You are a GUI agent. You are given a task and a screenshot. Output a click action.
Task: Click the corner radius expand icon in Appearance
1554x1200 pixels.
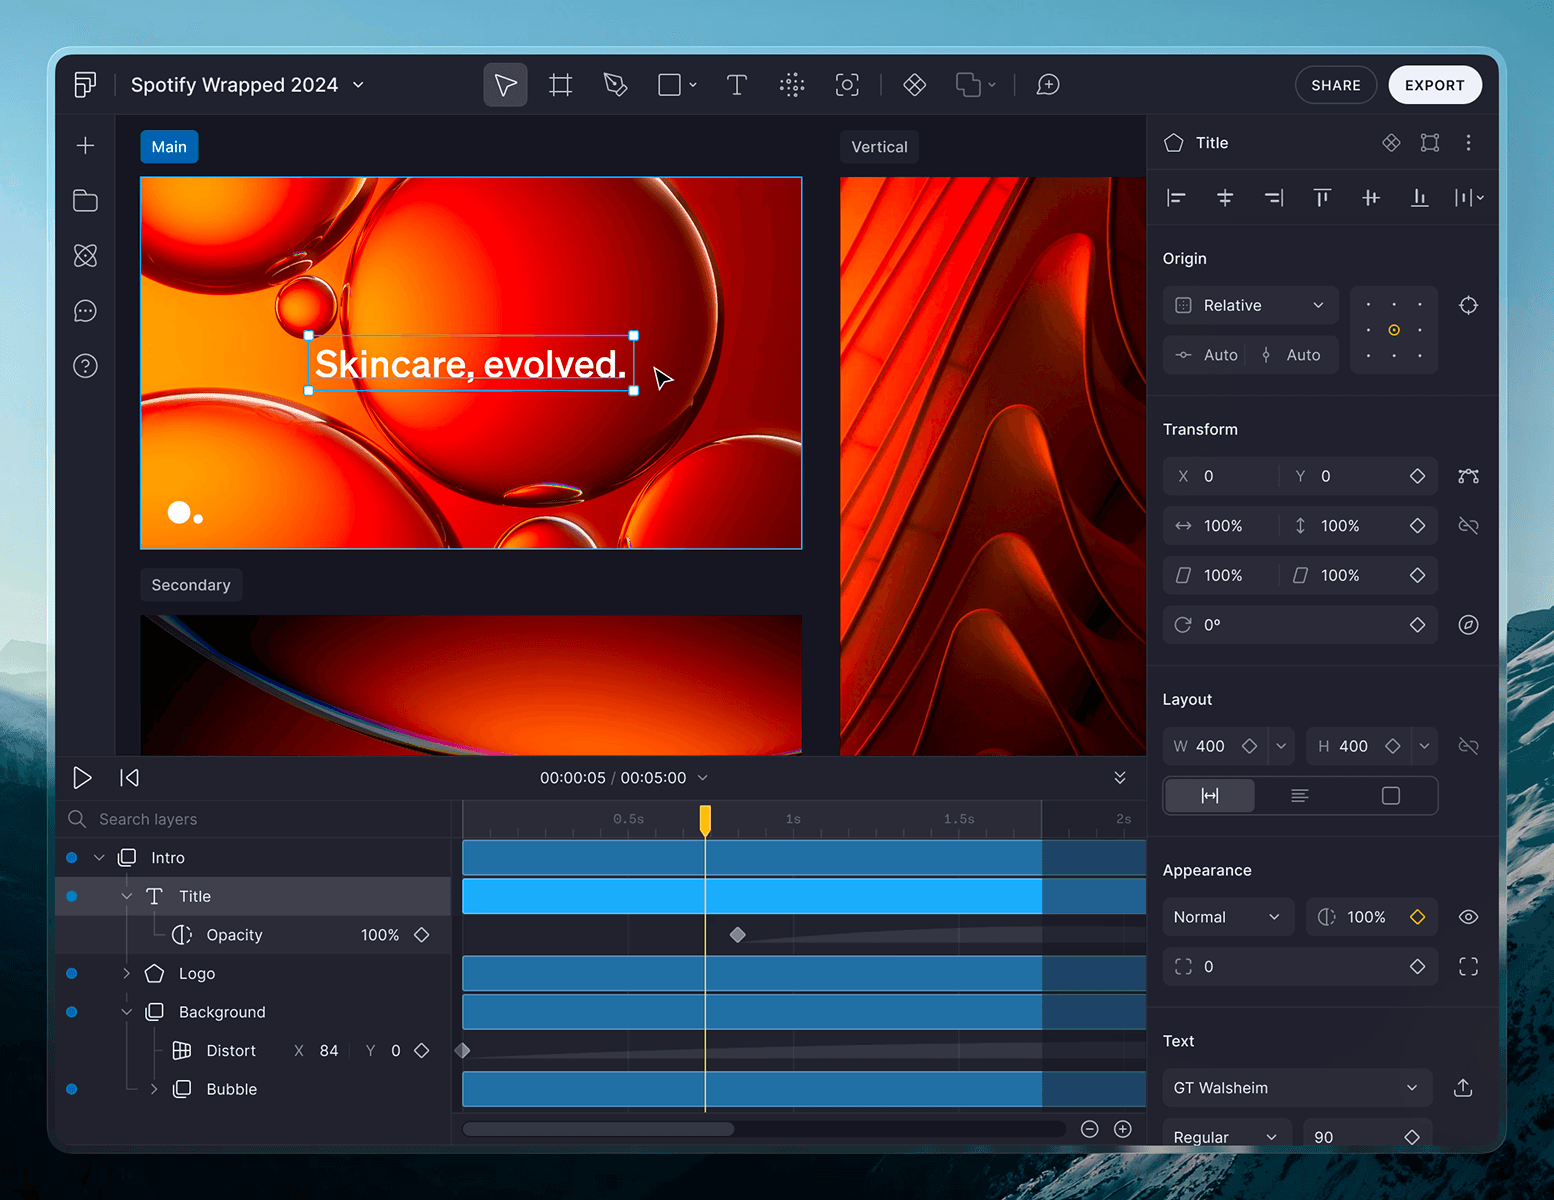click(x=1468, y=967)
